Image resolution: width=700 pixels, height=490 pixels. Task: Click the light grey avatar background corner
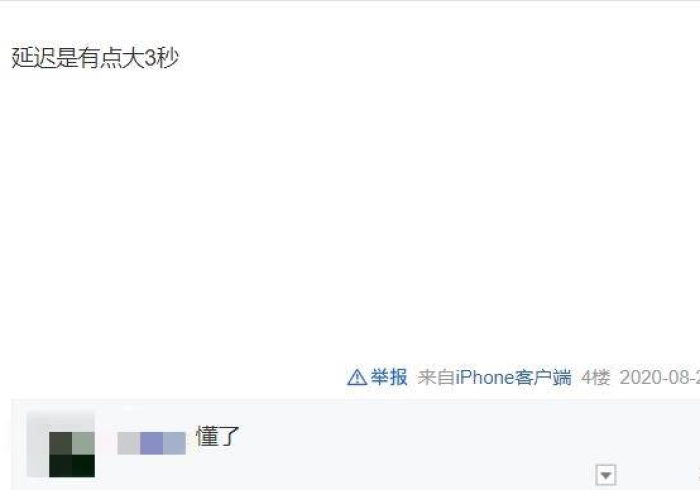pyautogui.click(x=38, y=422)
